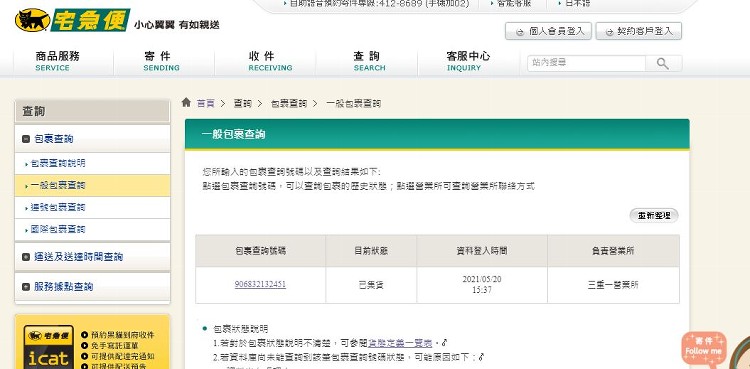
Task: Select 國際包裹查詢 in sidebar
Action: 92,229
